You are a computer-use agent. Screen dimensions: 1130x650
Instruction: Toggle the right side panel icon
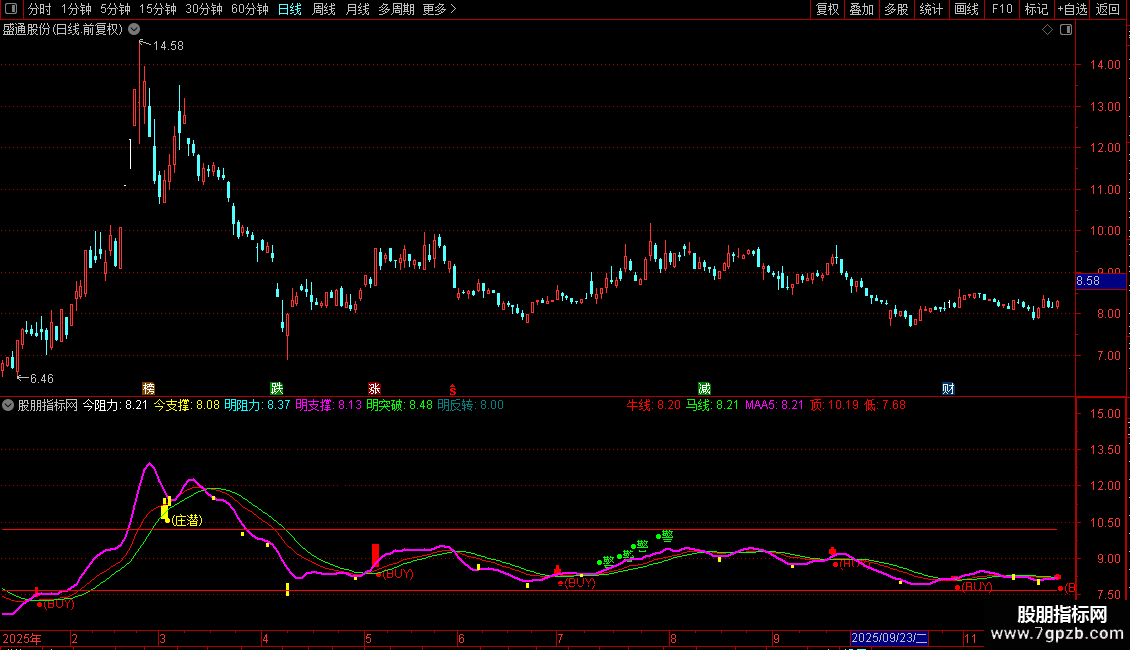pos(1066,30)
